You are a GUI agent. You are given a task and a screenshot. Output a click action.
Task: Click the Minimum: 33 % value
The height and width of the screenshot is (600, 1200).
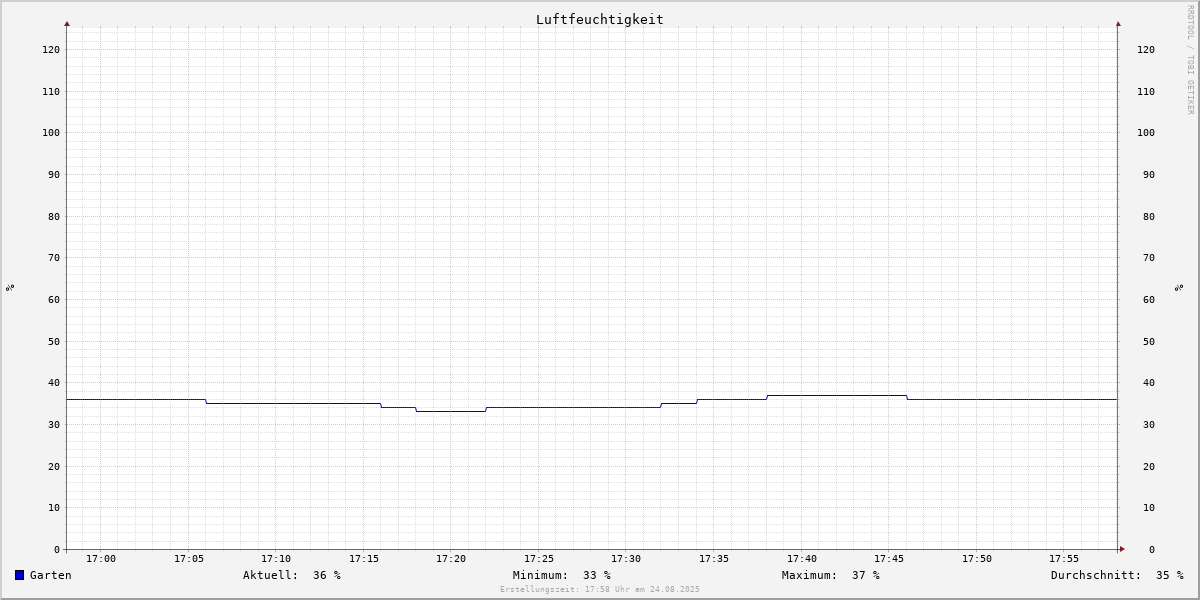click(x=561, y=575)
